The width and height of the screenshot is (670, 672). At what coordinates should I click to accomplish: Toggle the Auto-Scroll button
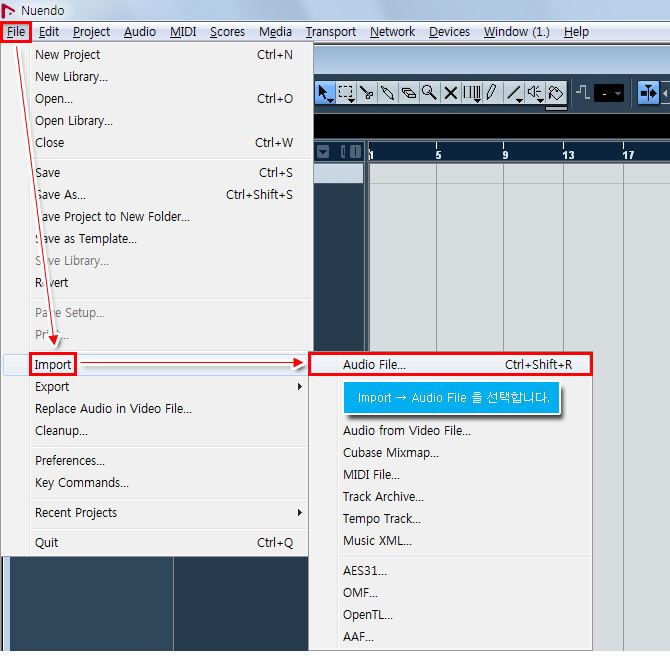click(x=648, y=93)
